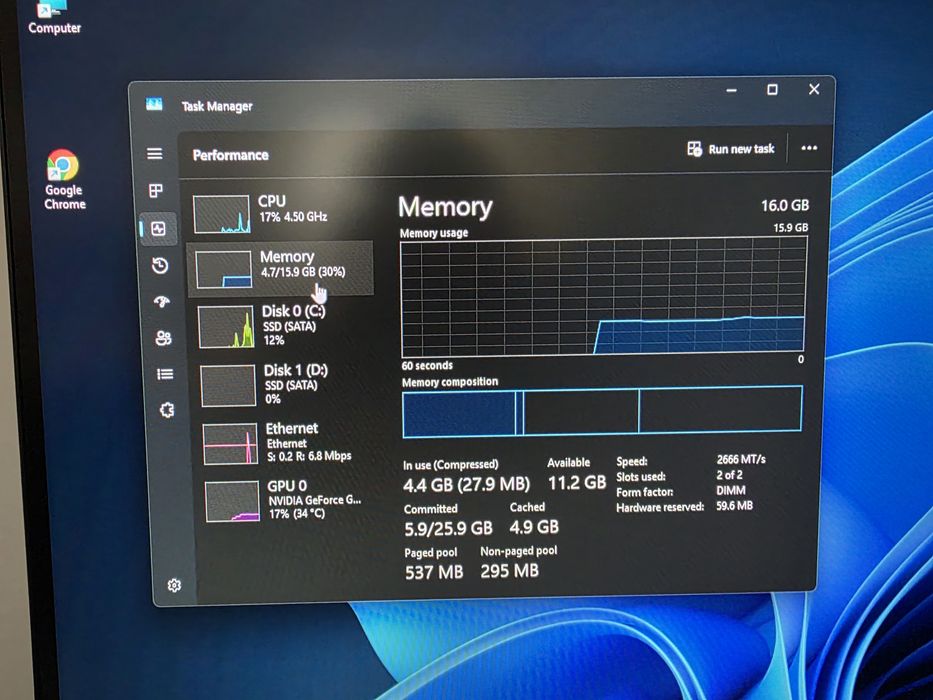Image resolution: width=933 pixels, height=700 pixels.
Task: Click the Task Manager title bar icon
Action: click(154, 104)
